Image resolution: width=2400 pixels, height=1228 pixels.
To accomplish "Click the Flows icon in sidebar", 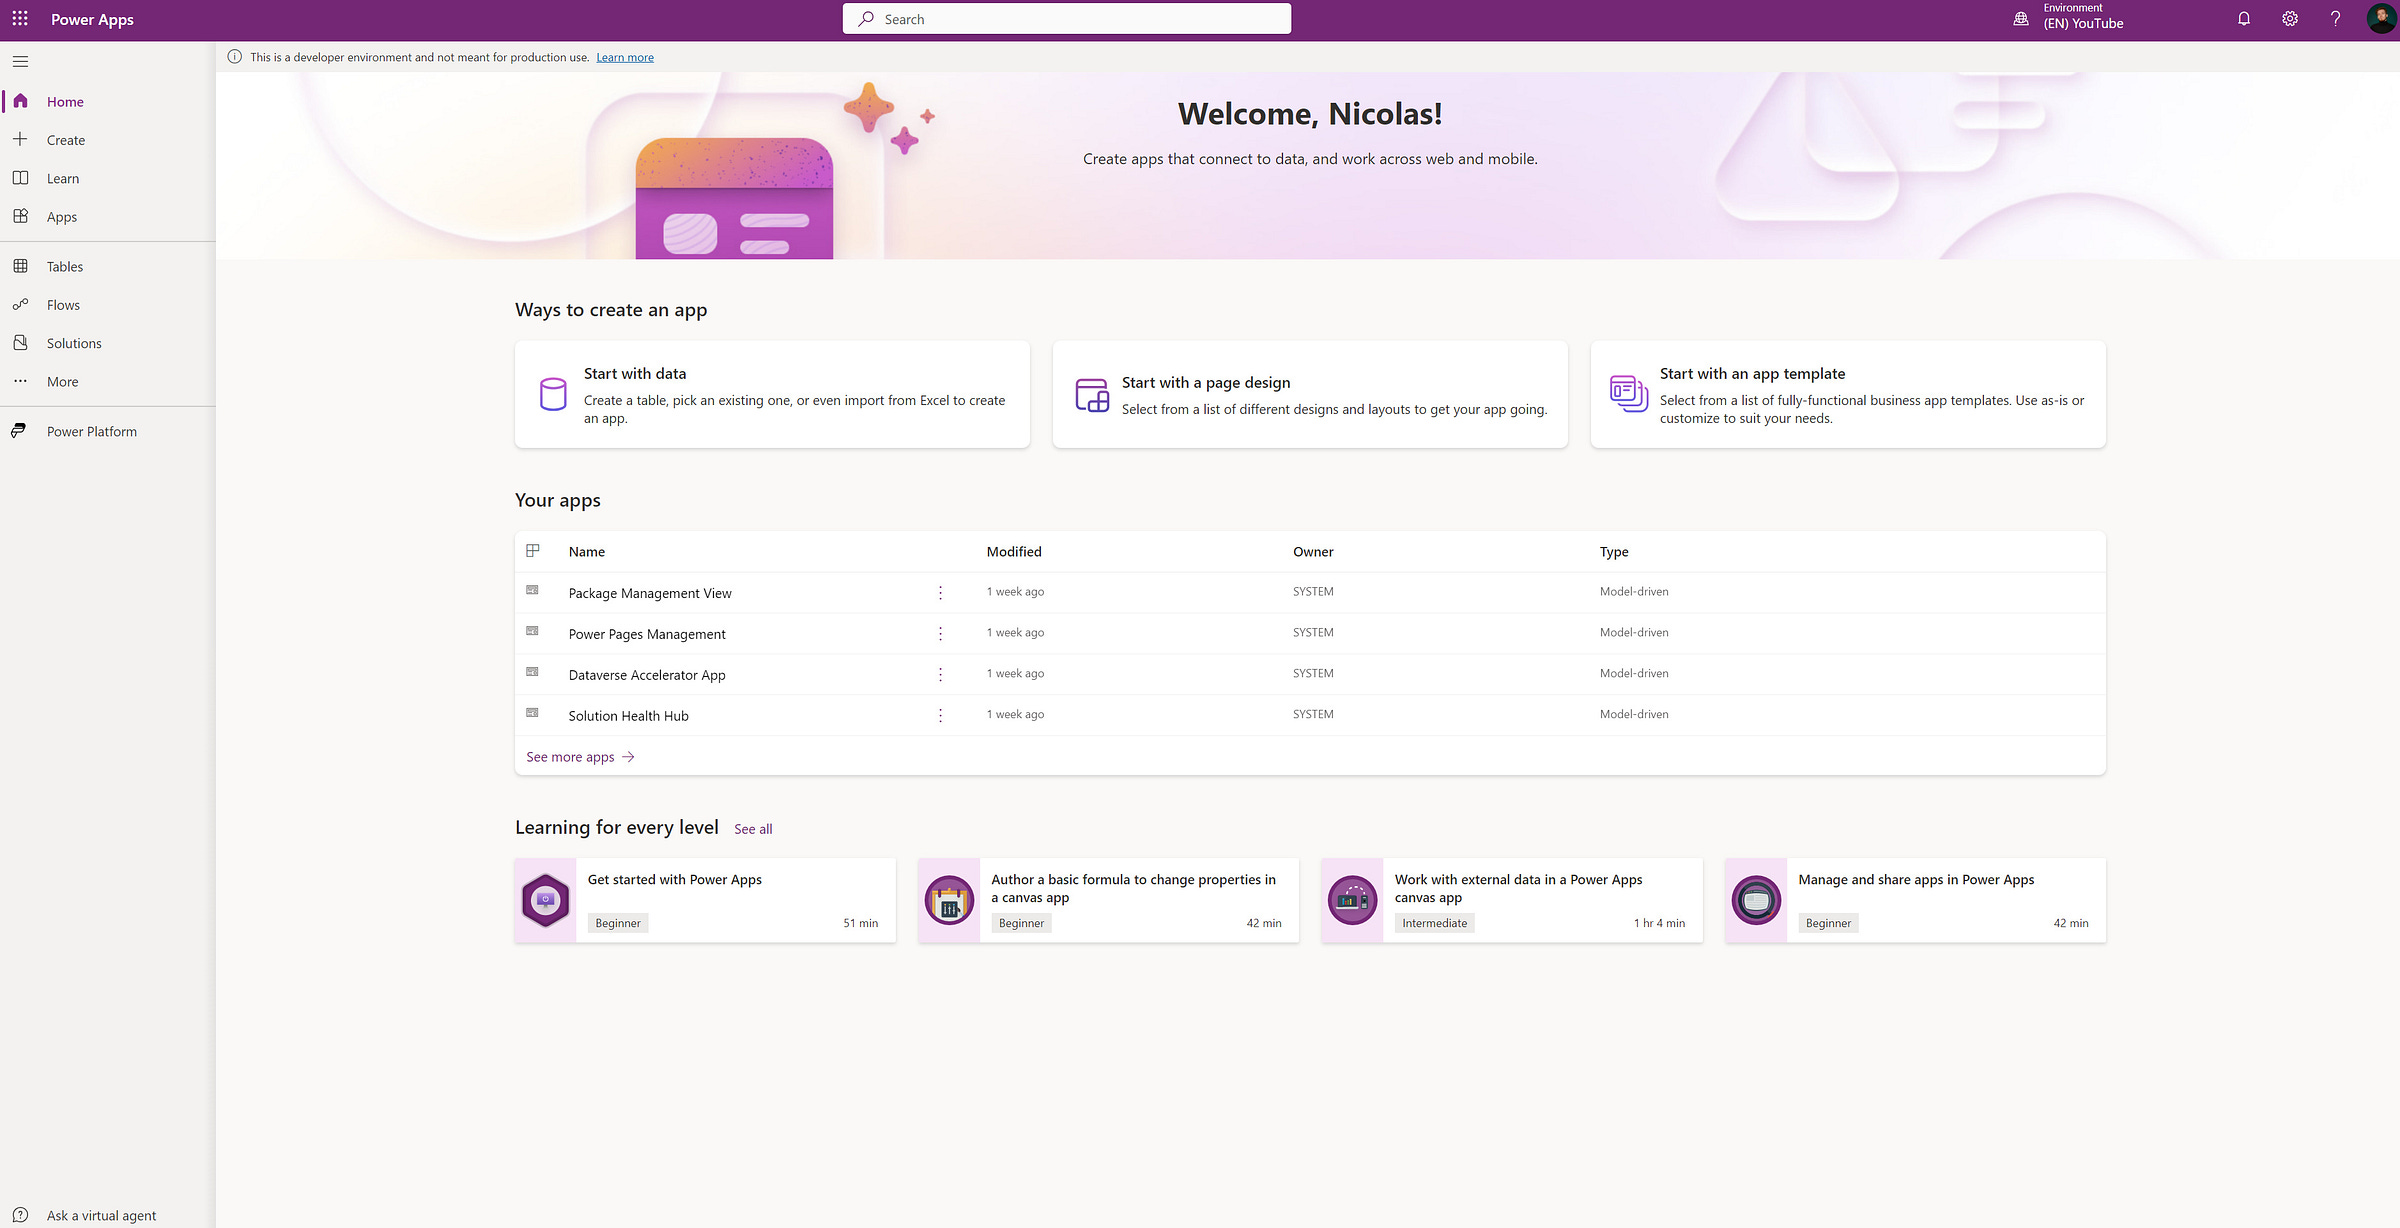I will (20, 304).
